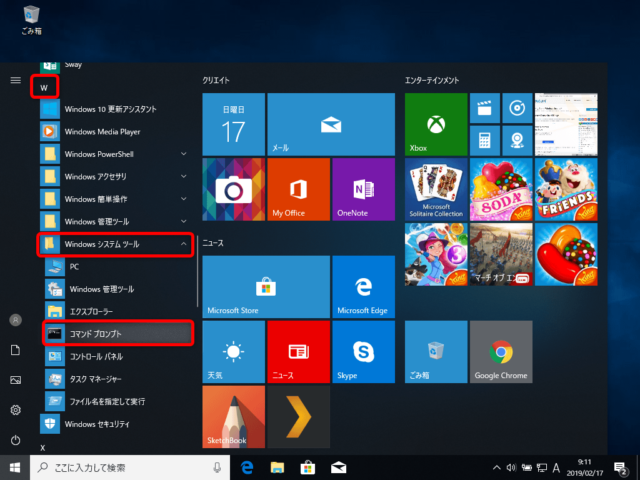
Task: Open the Google Chrome tile
Action: (x=501, y=352)
